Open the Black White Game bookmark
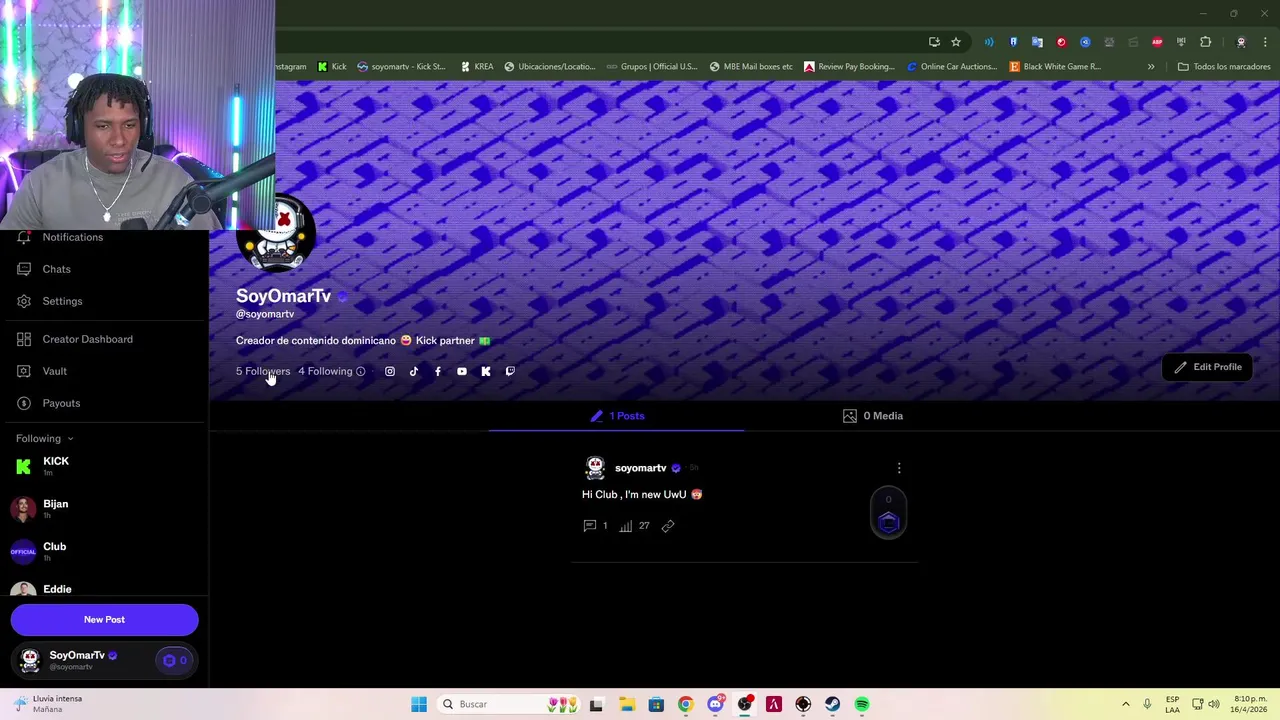 click(x=1055, y=67)
